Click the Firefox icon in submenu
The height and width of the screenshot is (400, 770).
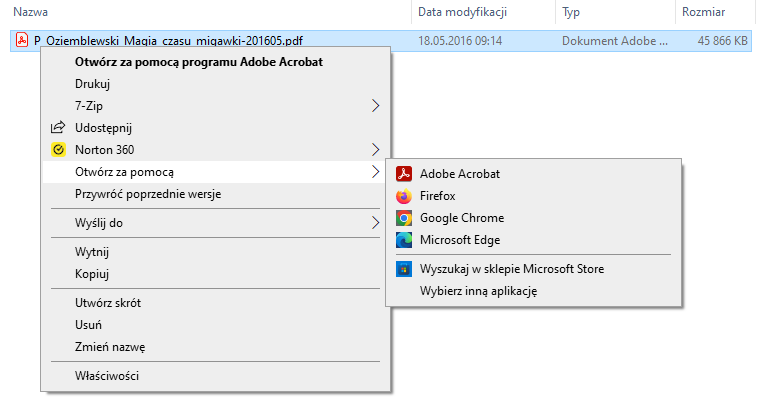click(x=404, y=196)
